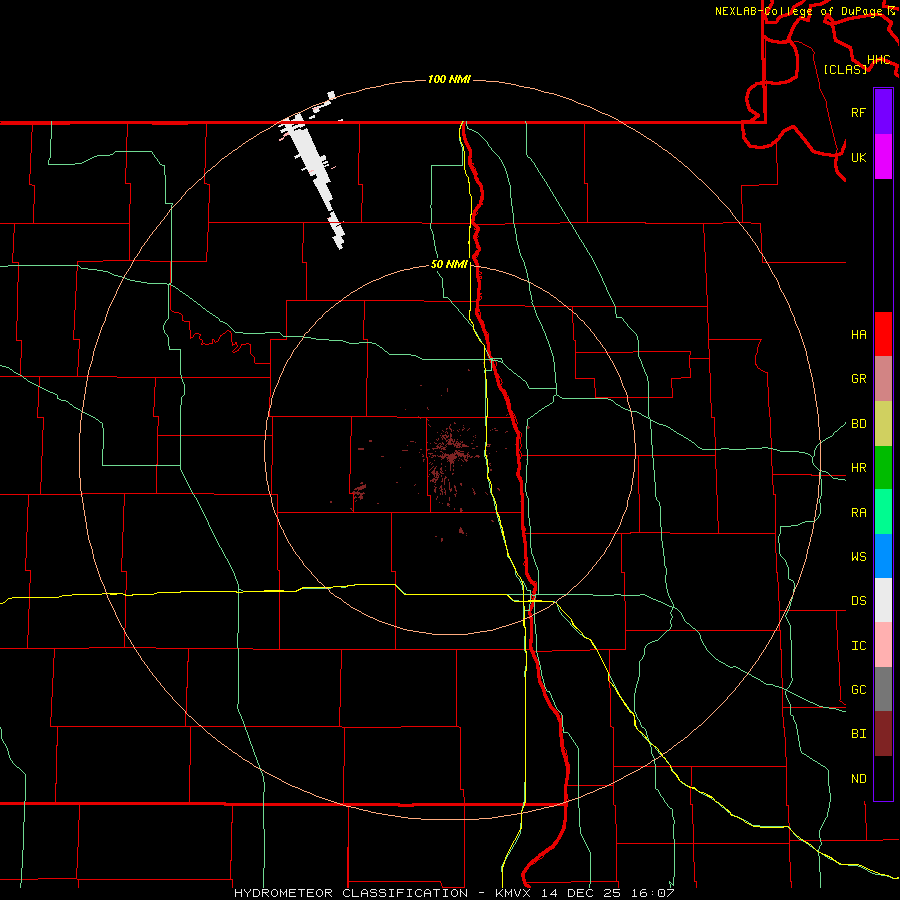Screen dimensions: 900x900
Task: Click the HR legend label
Action: 859,468
